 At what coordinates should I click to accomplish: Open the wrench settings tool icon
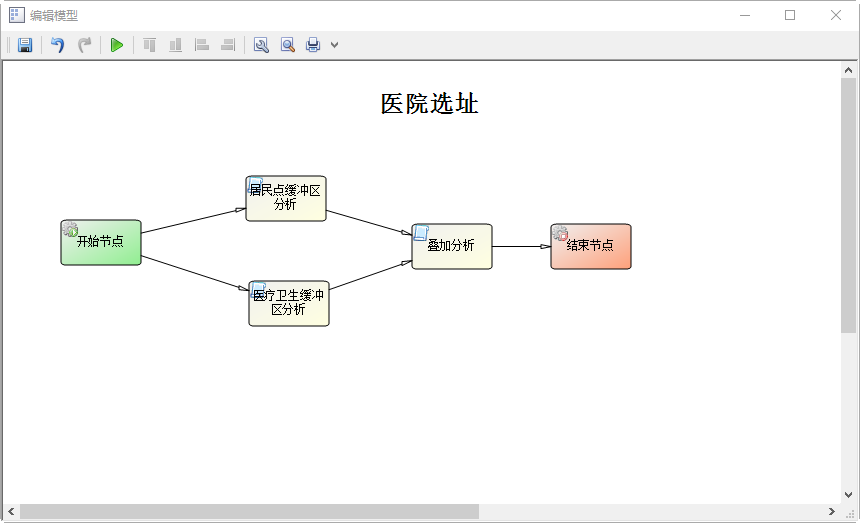click(x=261, y=45)
